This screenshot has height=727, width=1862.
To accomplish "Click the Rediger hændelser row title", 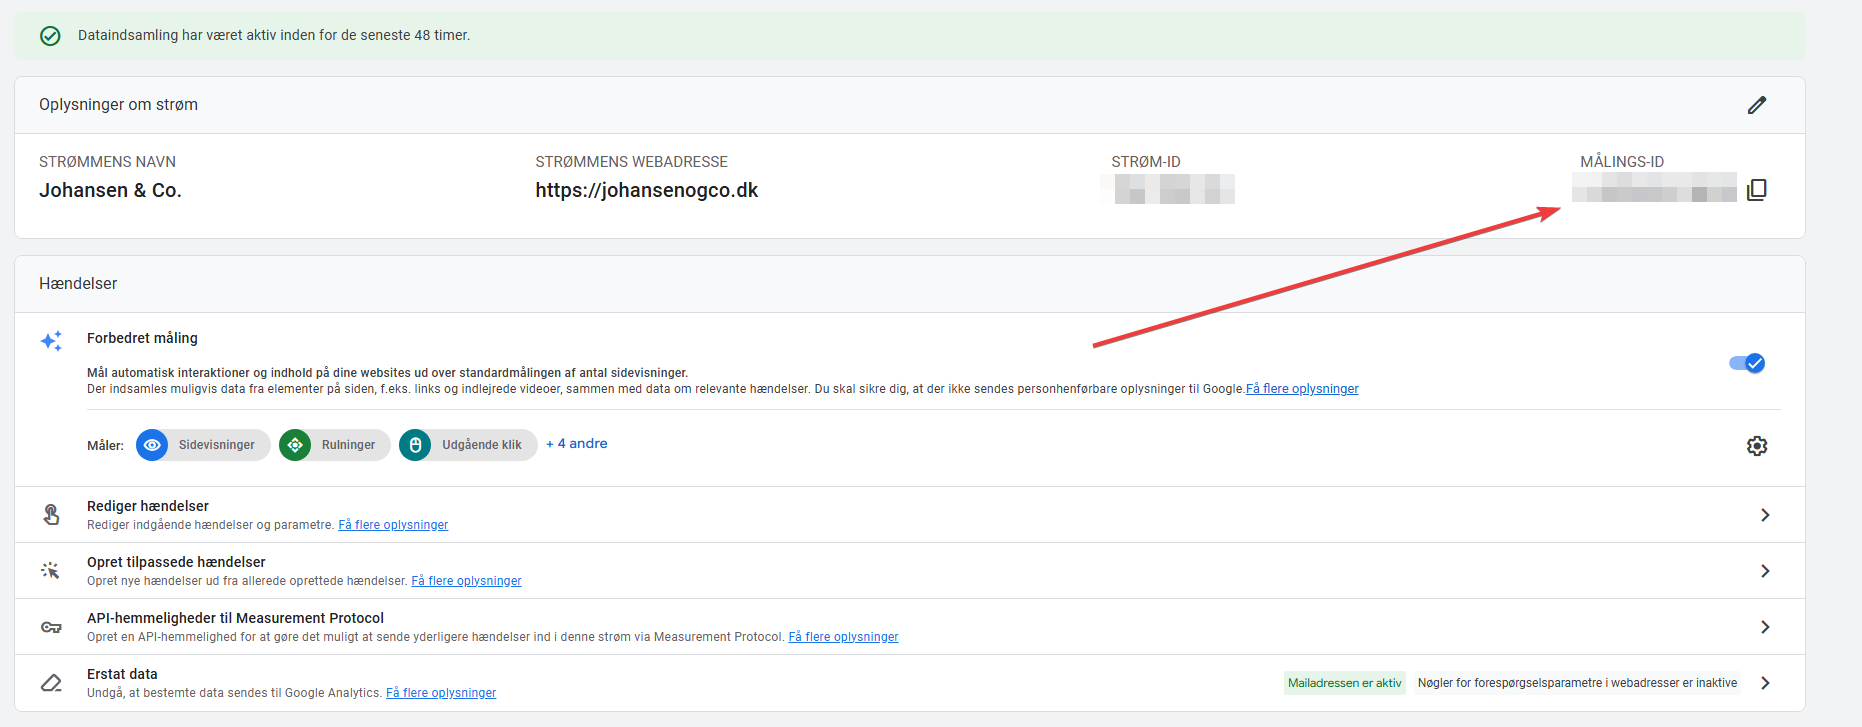I will tap(148, 506).
